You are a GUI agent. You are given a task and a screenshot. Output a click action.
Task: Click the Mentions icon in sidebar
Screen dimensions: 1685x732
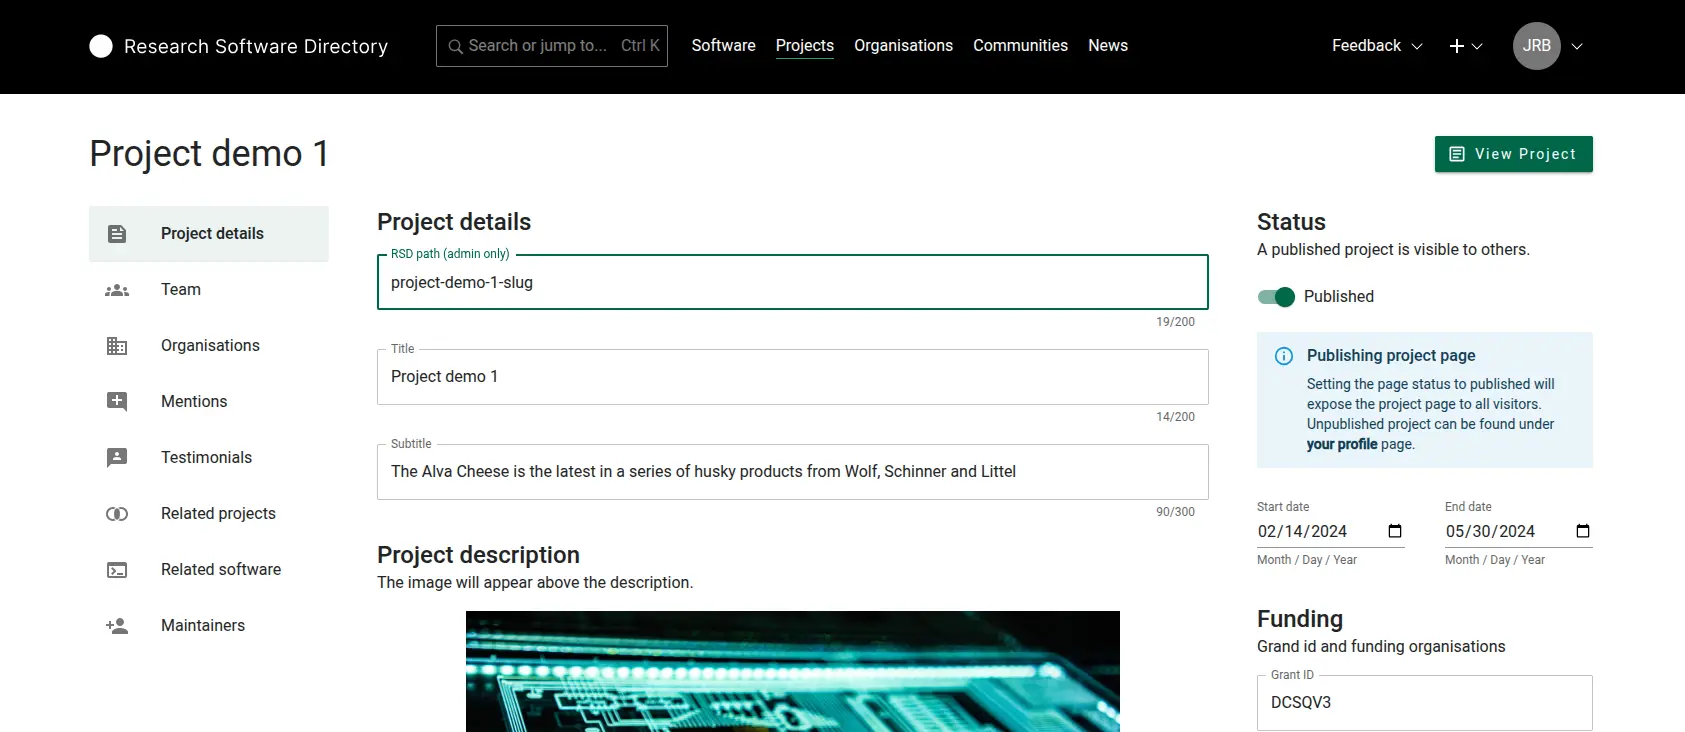[117, 402]
